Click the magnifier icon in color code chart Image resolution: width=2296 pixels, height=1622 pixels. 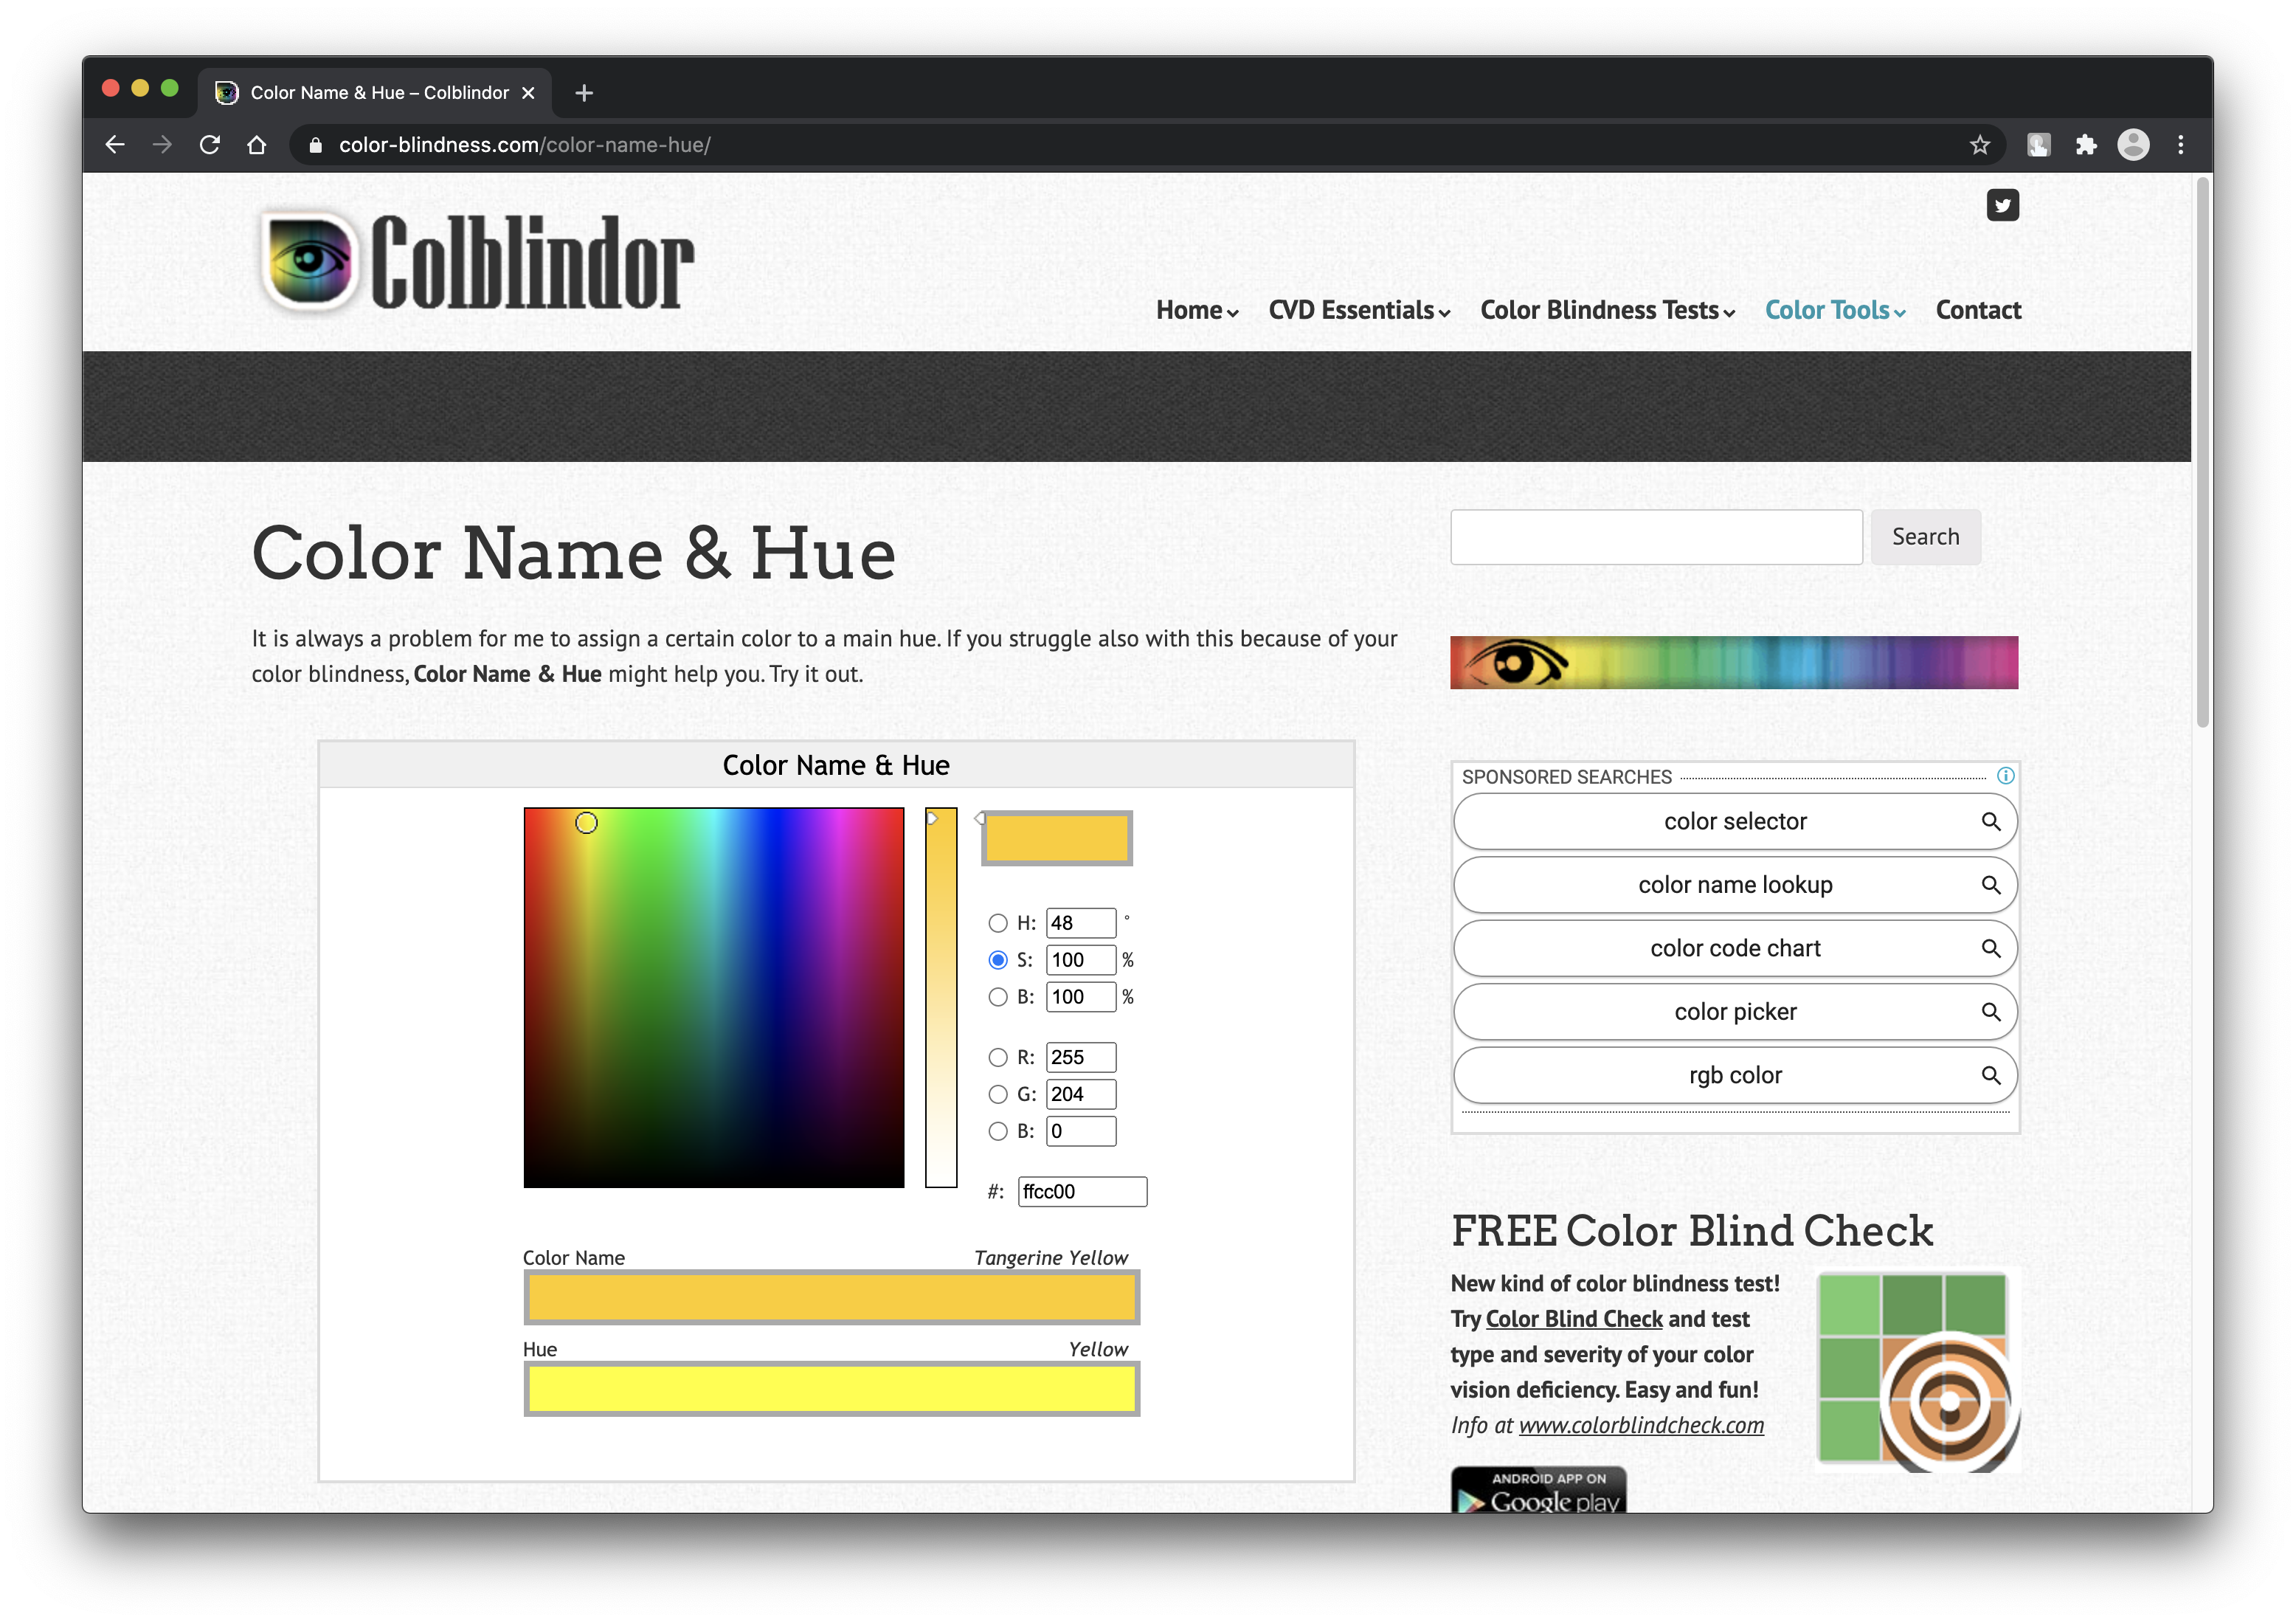(1991, 948)
